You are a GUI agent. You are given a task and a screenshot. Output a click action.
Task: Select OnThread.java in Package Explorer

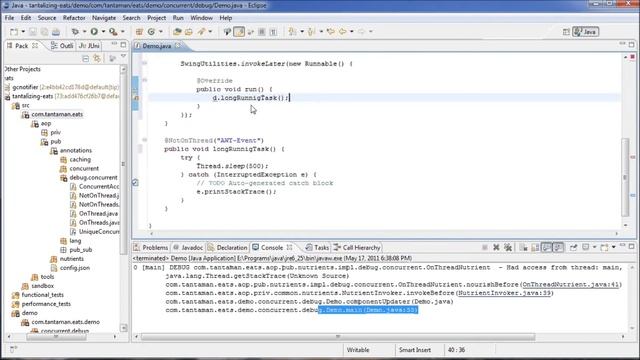98,213
